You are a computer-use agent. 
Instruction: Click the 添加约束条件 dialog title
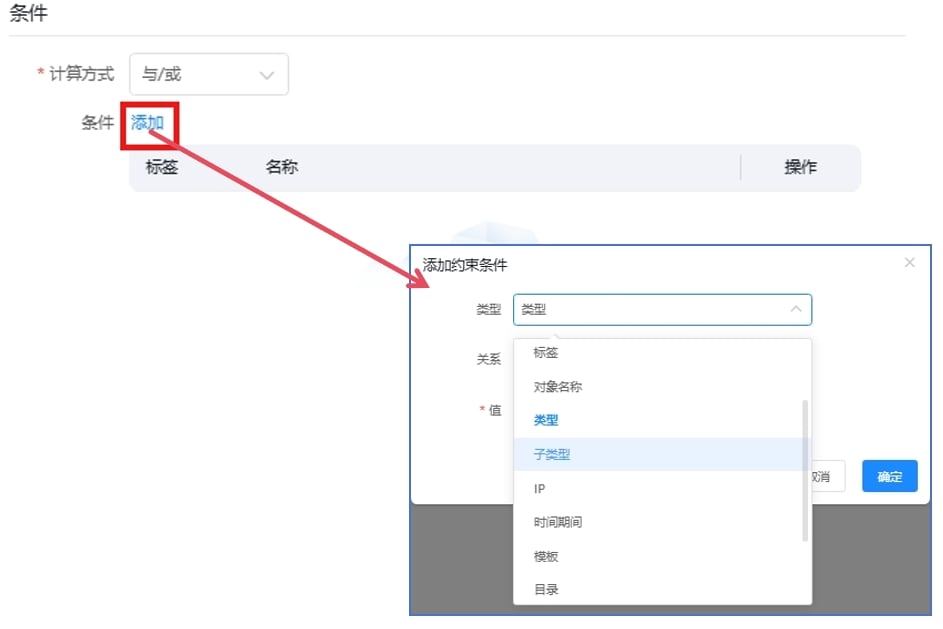coord(464,265)
